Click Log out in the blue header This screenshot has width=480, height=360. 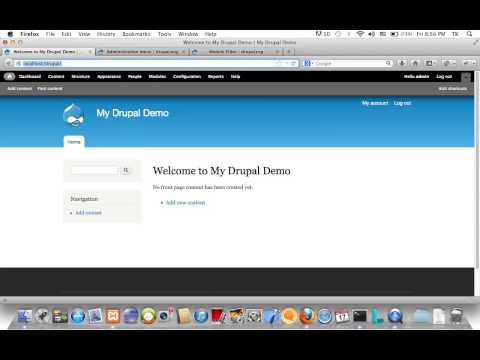coord(402,103)
